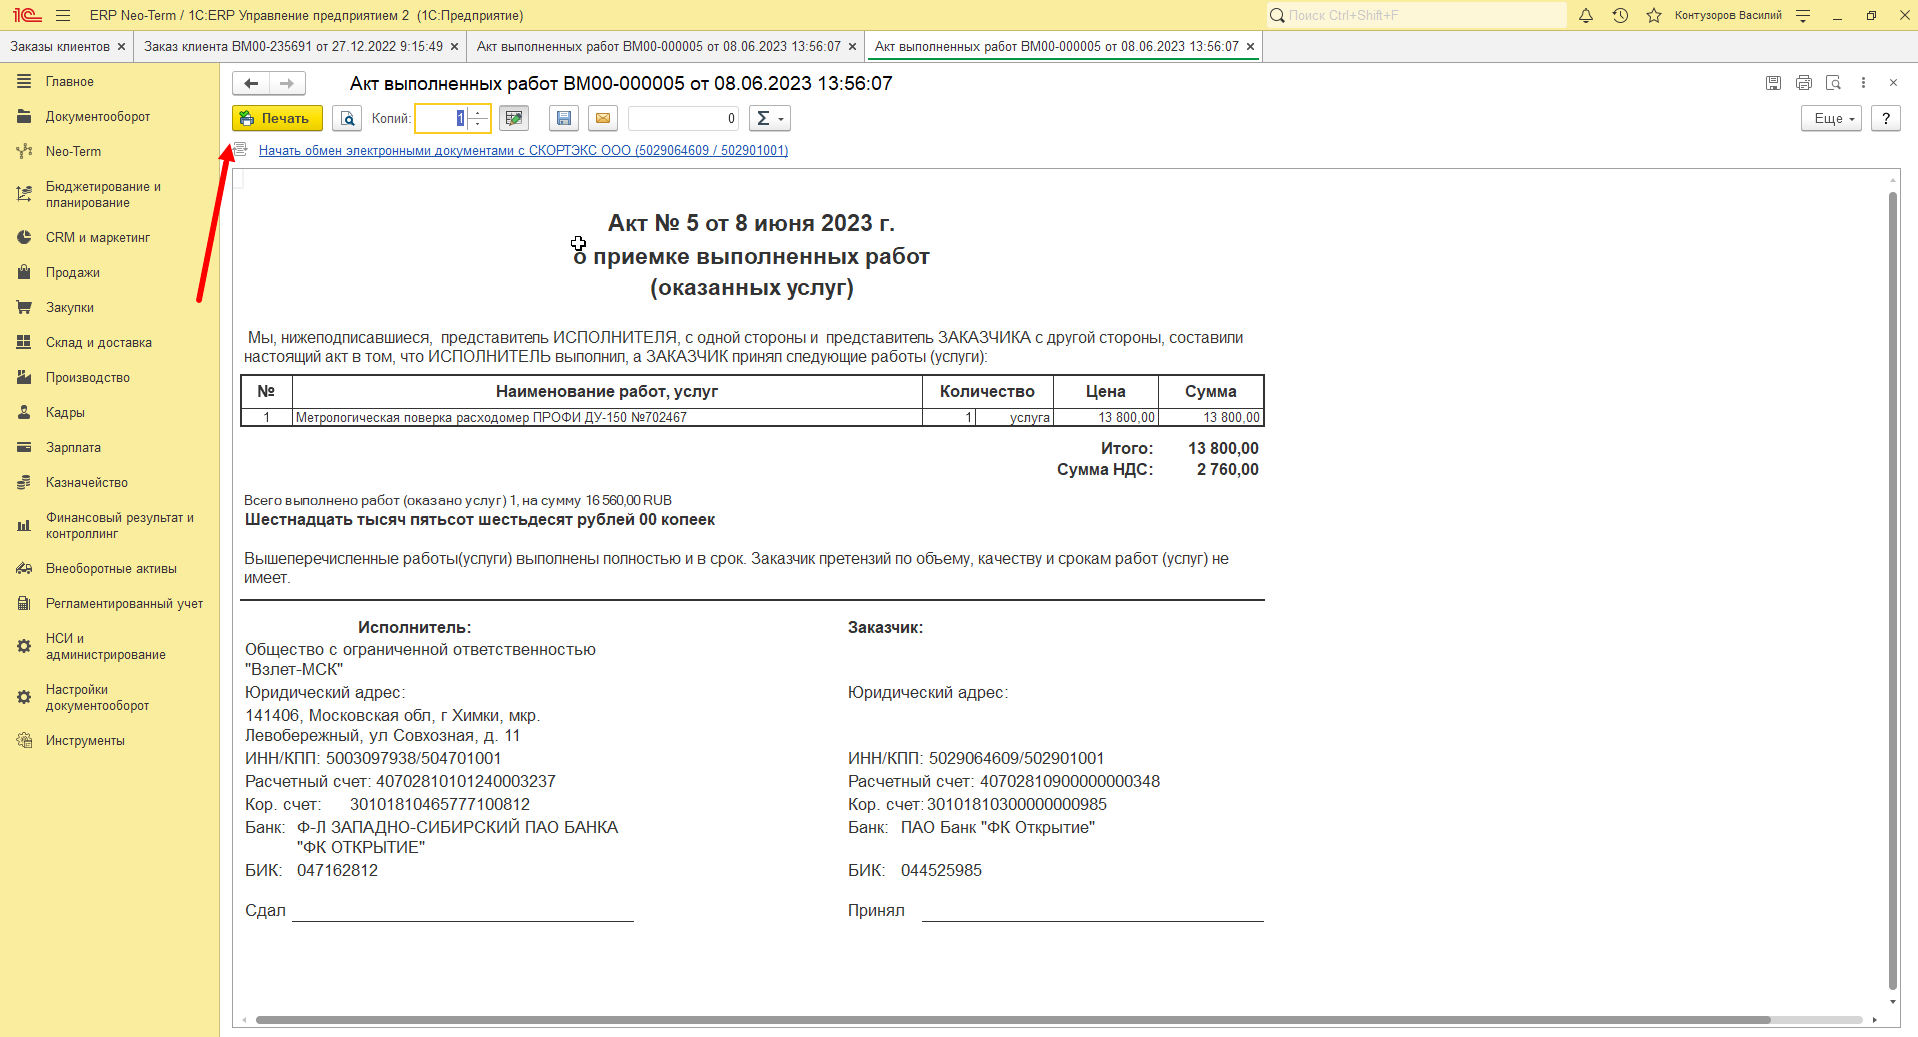Click the yellow Печать button

[277, 118]
